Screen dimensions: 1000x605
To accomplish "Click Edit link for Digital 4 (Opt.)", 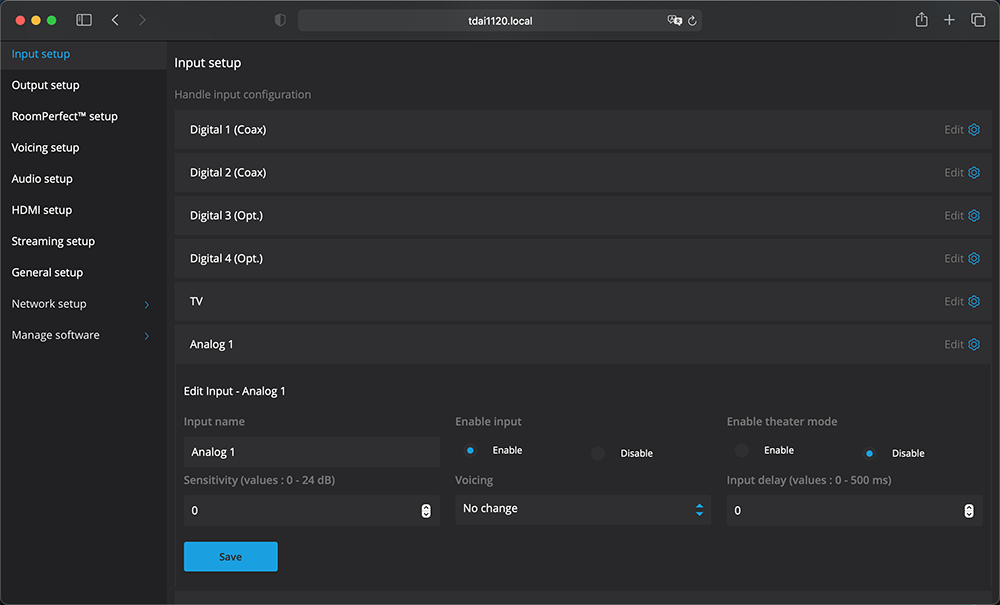I will pyautogui.click(x=953, y=258).
